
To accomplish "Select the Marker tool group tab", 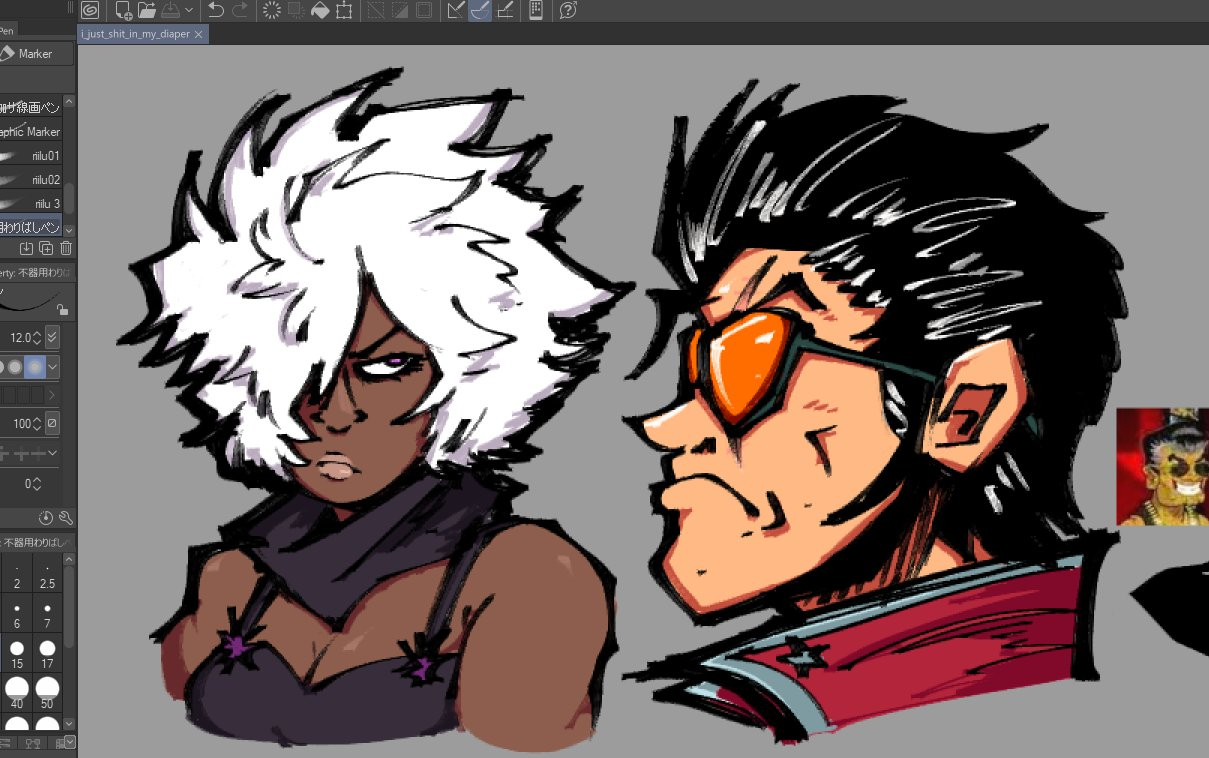I will tap(36, 54).
